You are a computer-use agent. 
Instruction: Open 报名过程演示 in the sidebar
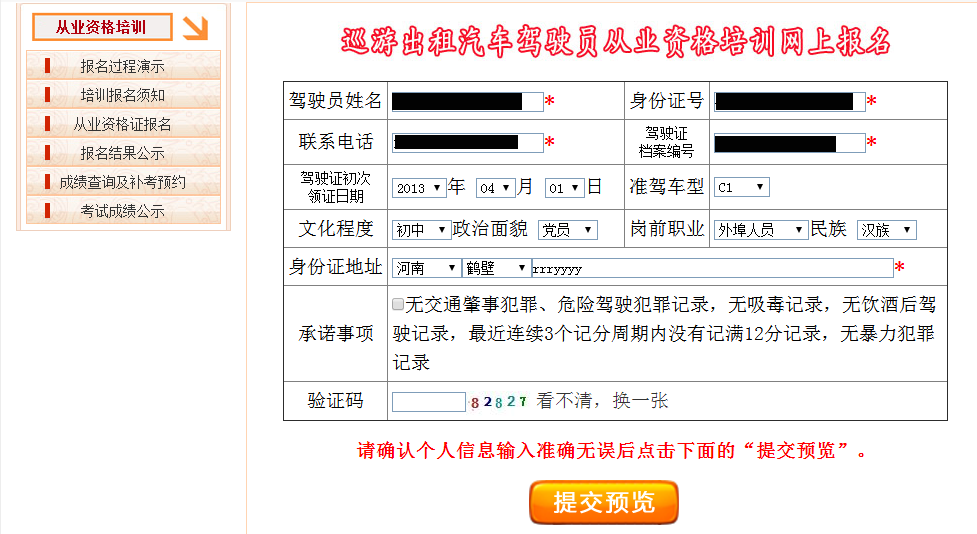click(123, 67)
